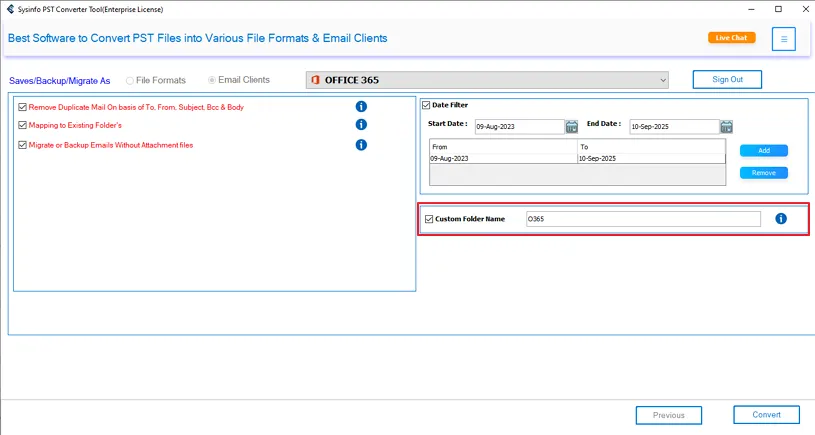Uncheck Mapping to Existing Folder's option

[22, 126]
